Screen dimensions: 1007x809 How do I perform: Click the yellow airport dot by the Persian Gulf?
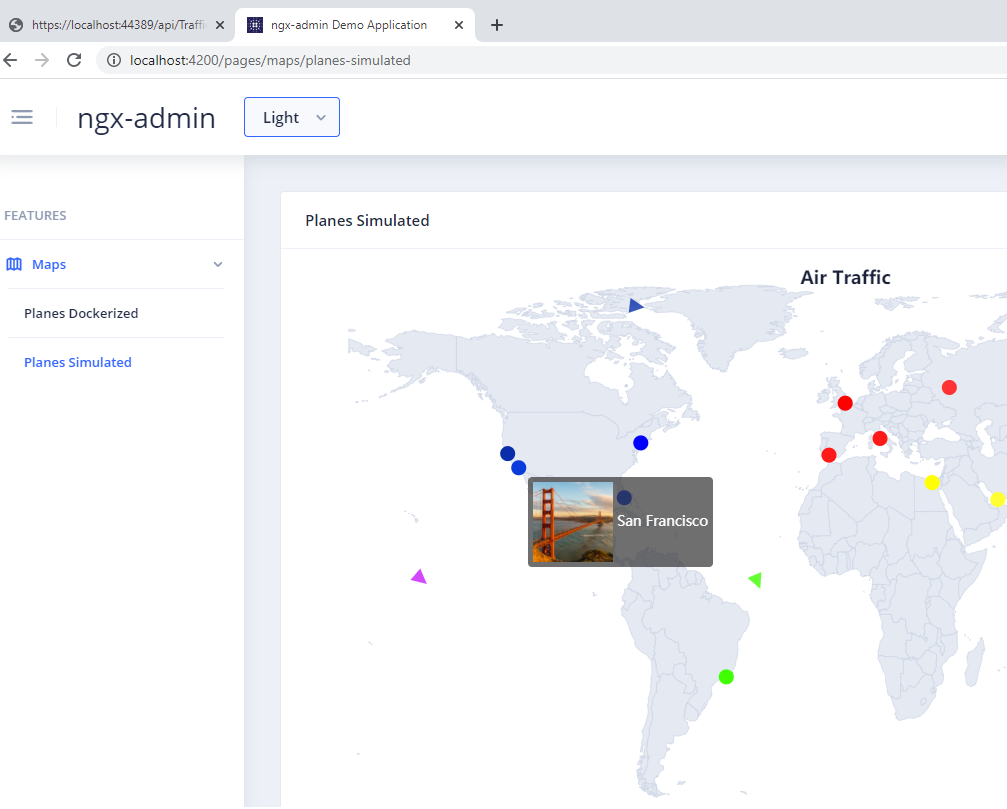pyautogui.click(x=997, y=499)
